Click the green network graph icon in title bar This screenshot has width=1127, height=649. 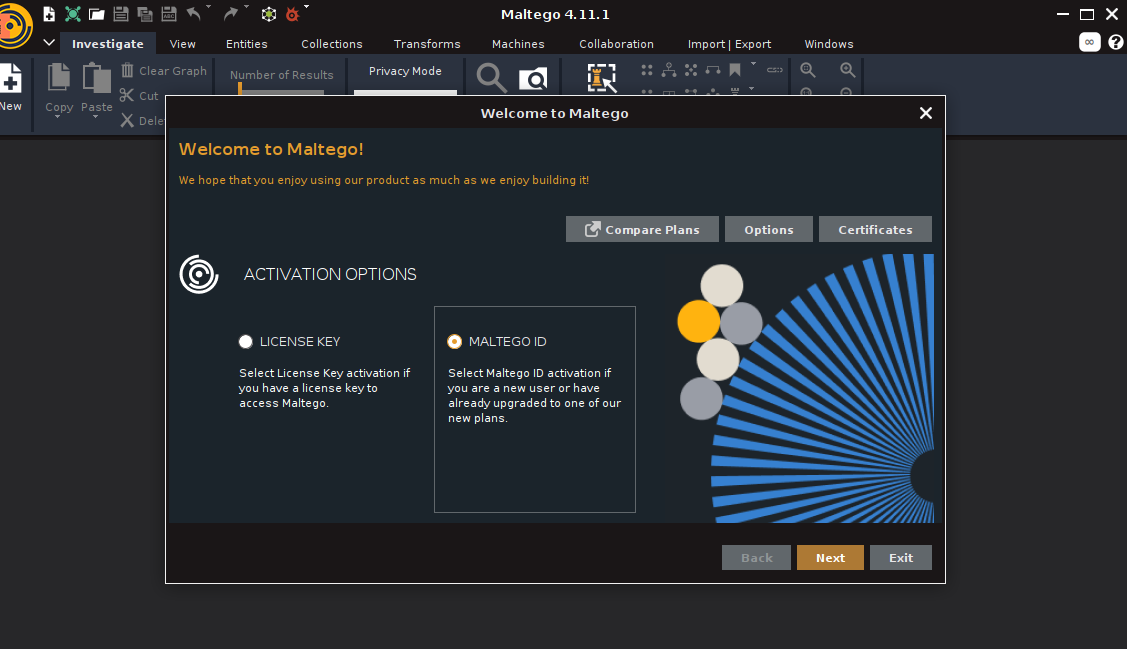73,14
